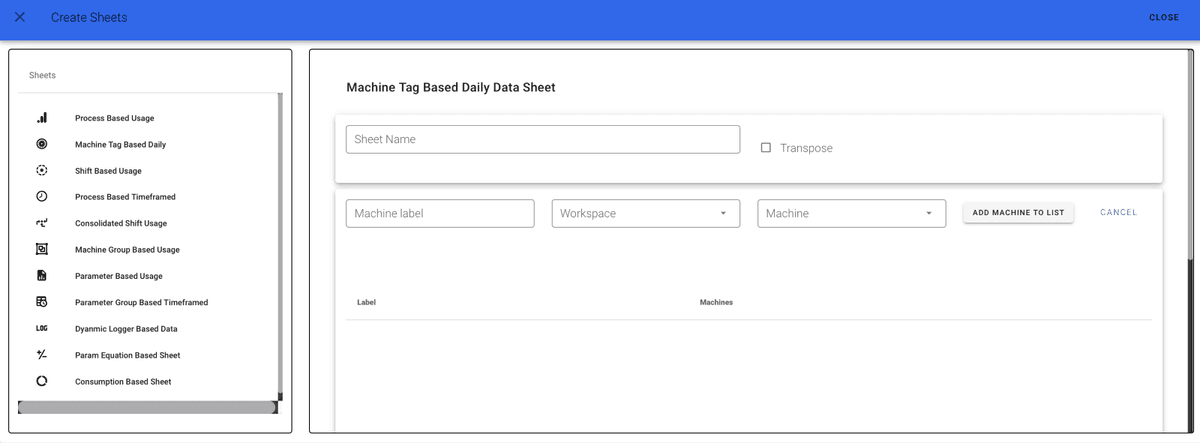The width and height of the screenshot is (1200, 443).
Task: Click the Machine Group Based Usage icon
Action: [x=42, y=250]
